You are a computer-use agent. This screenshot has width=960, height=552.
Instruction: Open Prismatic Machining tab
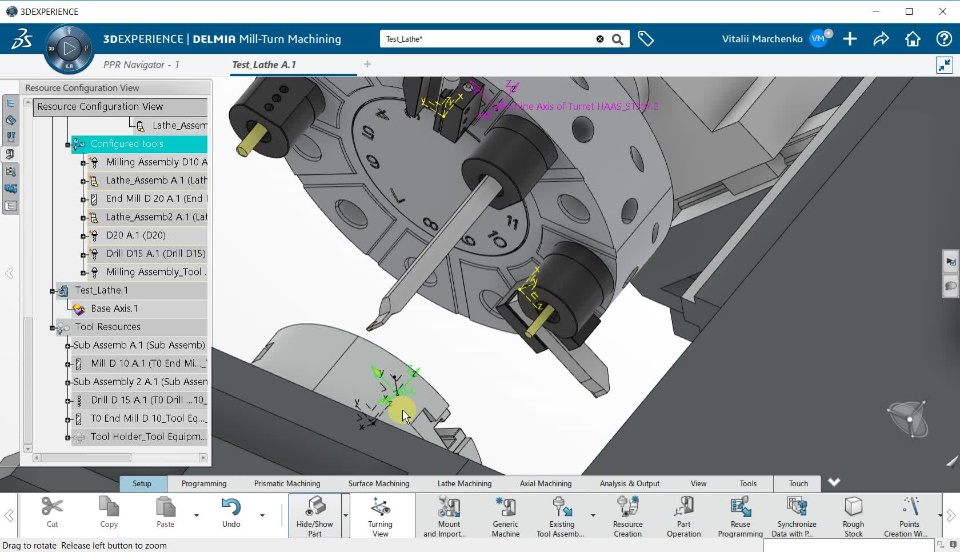287,483
